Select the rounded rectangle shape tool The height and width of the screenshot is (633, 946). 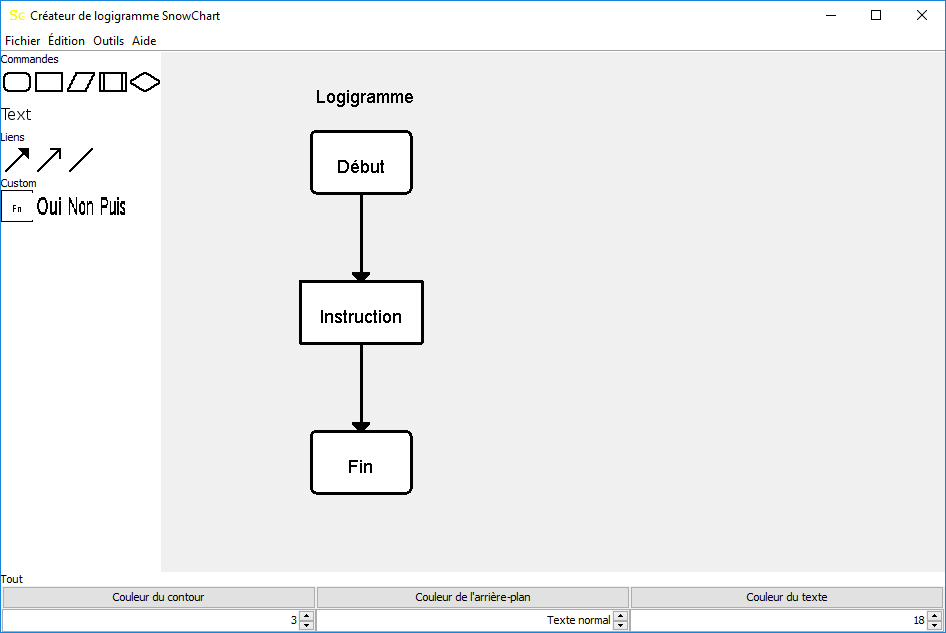(x=17, y=82)
